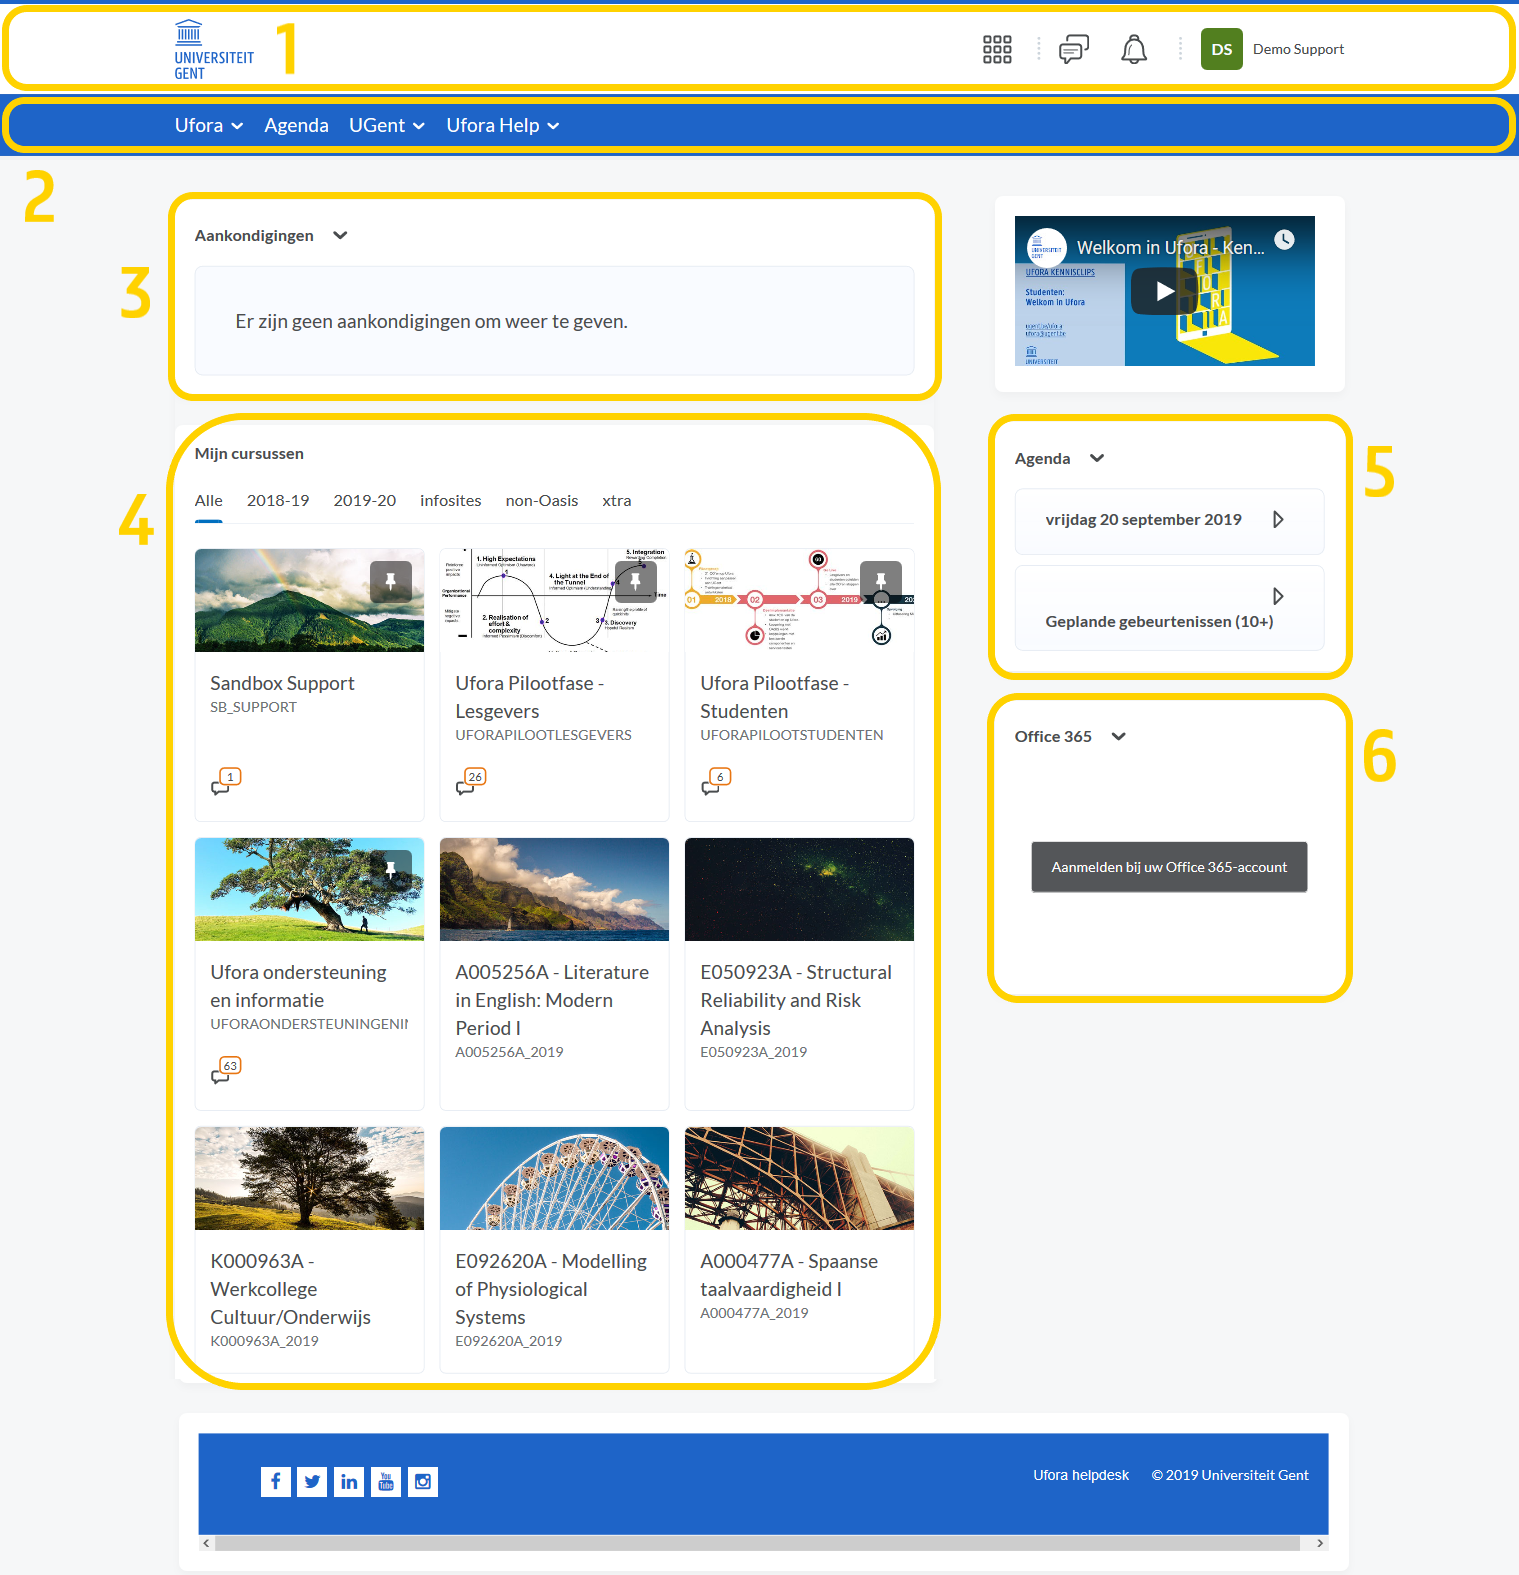Viewport: 1519px width, 1575px height.
Task: Play the Welkom in Ufora video
Action: (1164, 291)
